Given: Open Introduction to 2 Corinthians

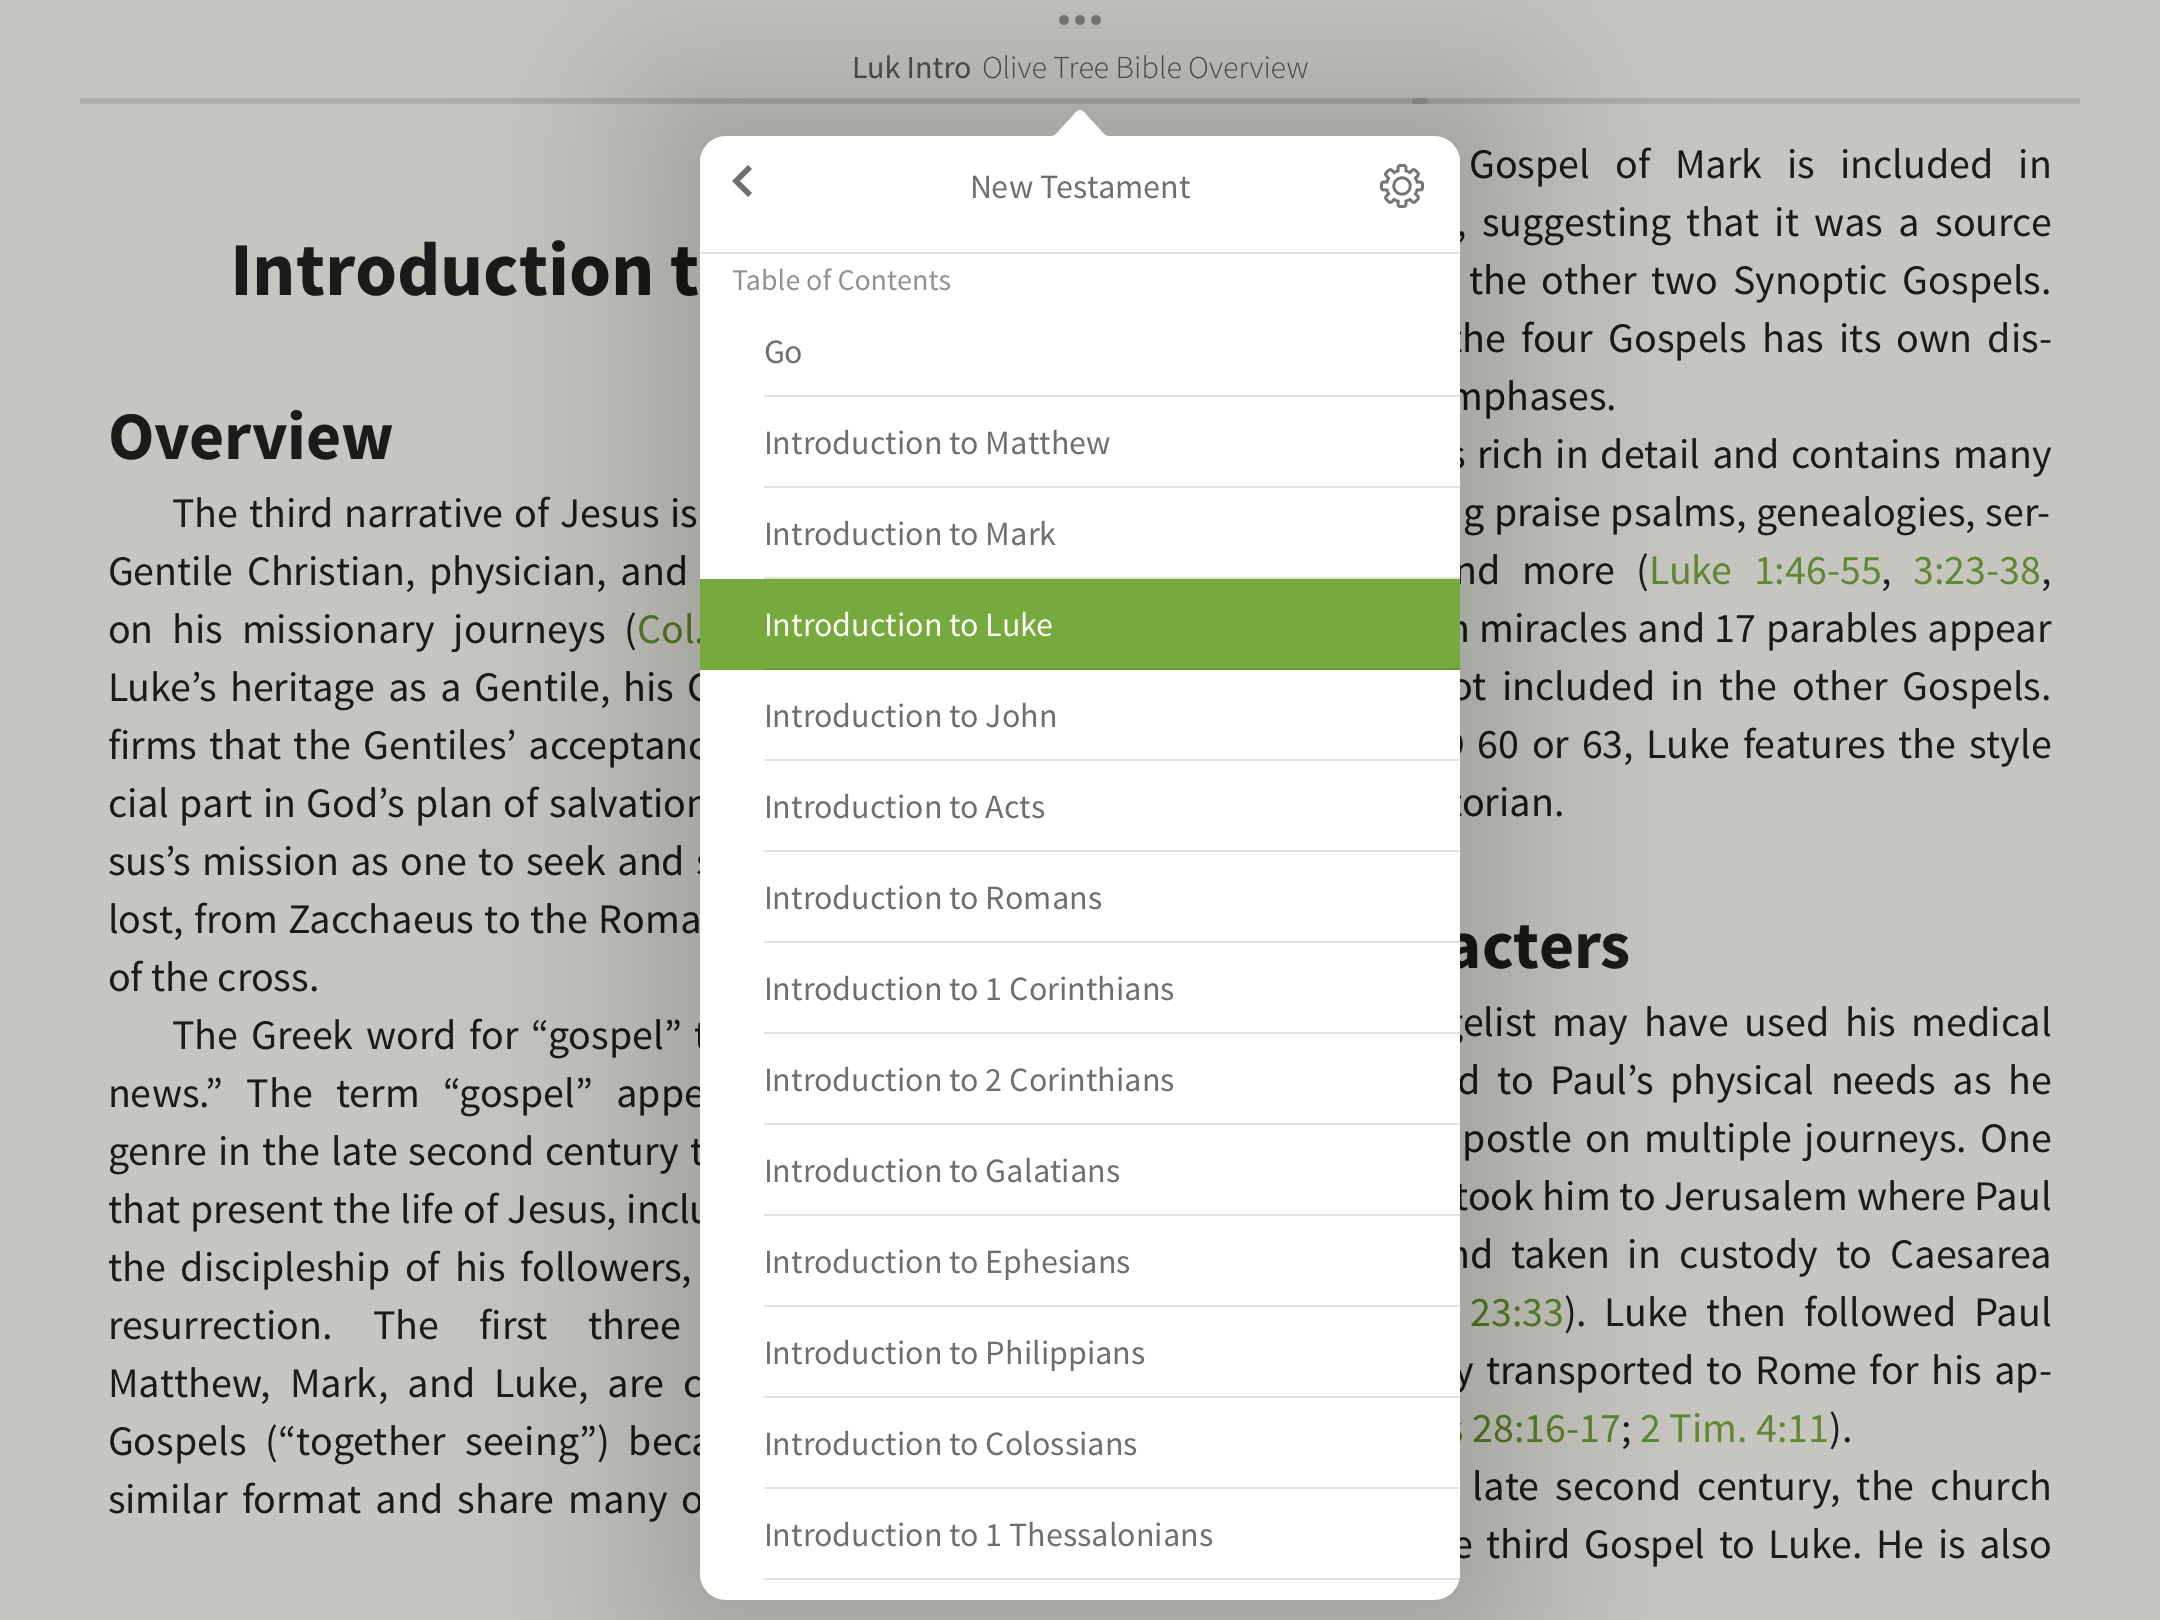Looking at the screenshot, I should pos(968,1080).
